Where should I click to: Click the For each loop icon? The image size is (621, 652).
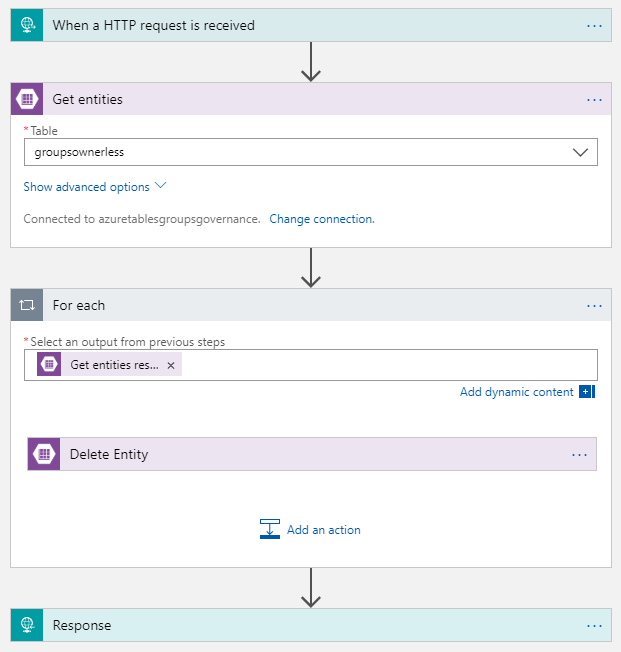[27, 305]
